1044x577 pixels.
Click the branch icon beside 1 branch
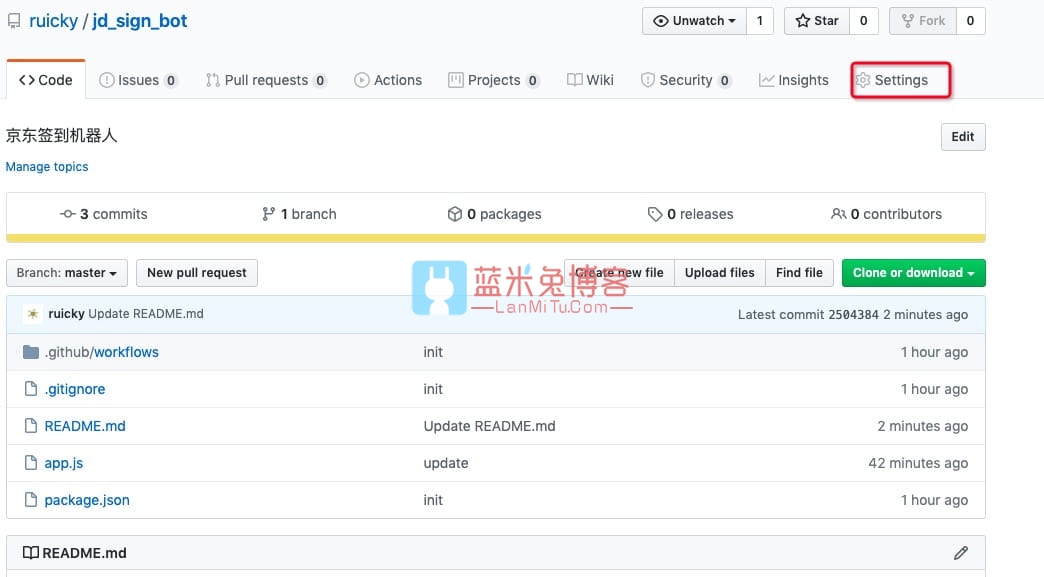[268, 214]
